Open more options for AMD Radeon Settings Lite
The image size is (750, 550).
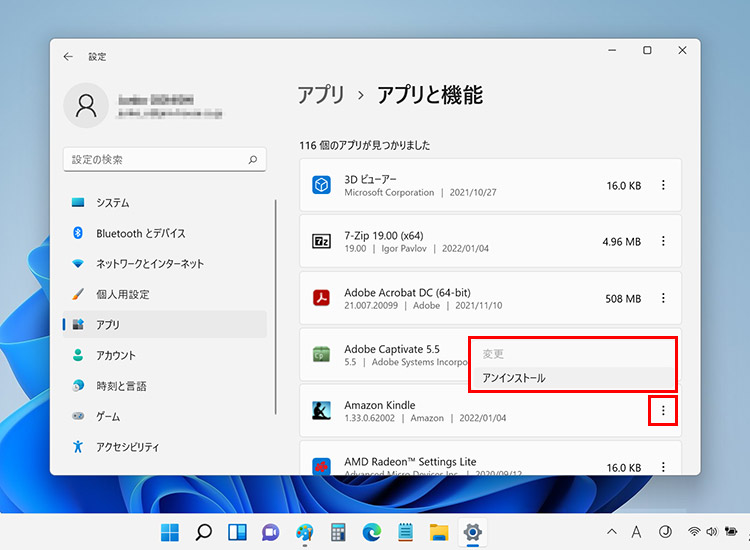(663, 466)
